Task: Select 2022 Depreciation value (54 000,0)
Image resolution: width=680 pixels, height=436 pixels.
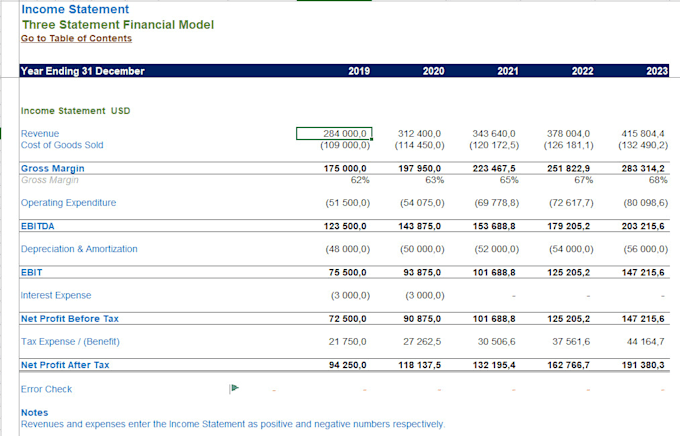Action: click(x=572, y=249)
